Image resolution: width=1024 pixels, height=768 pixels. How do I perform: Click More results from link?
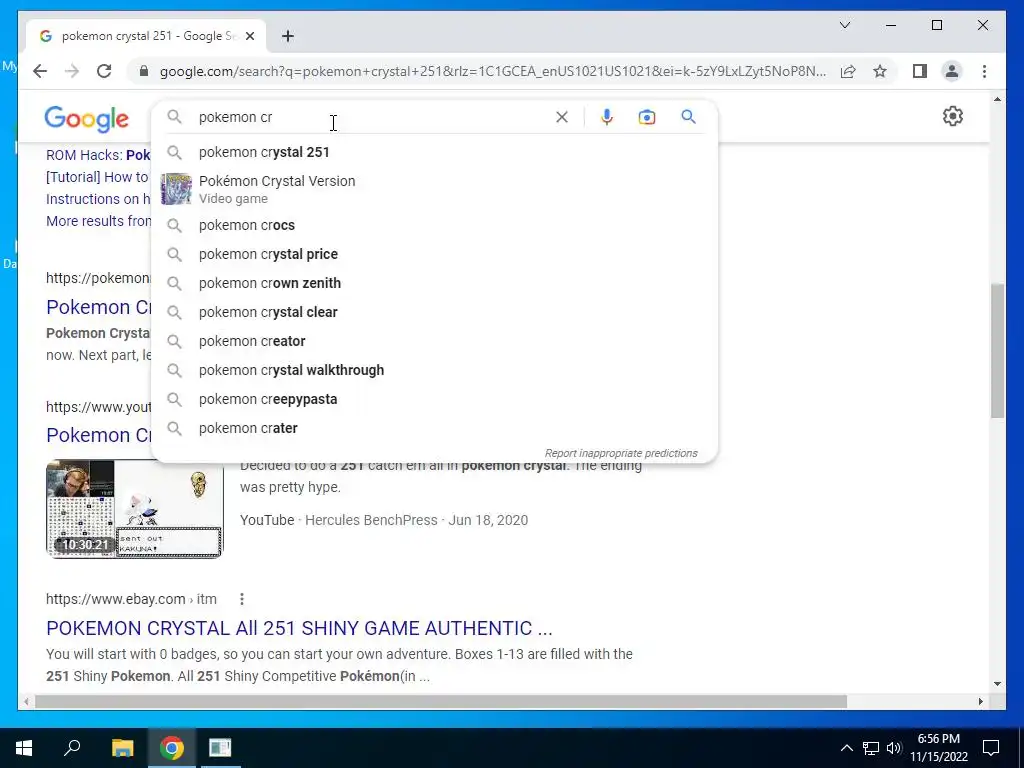[98, 221]
